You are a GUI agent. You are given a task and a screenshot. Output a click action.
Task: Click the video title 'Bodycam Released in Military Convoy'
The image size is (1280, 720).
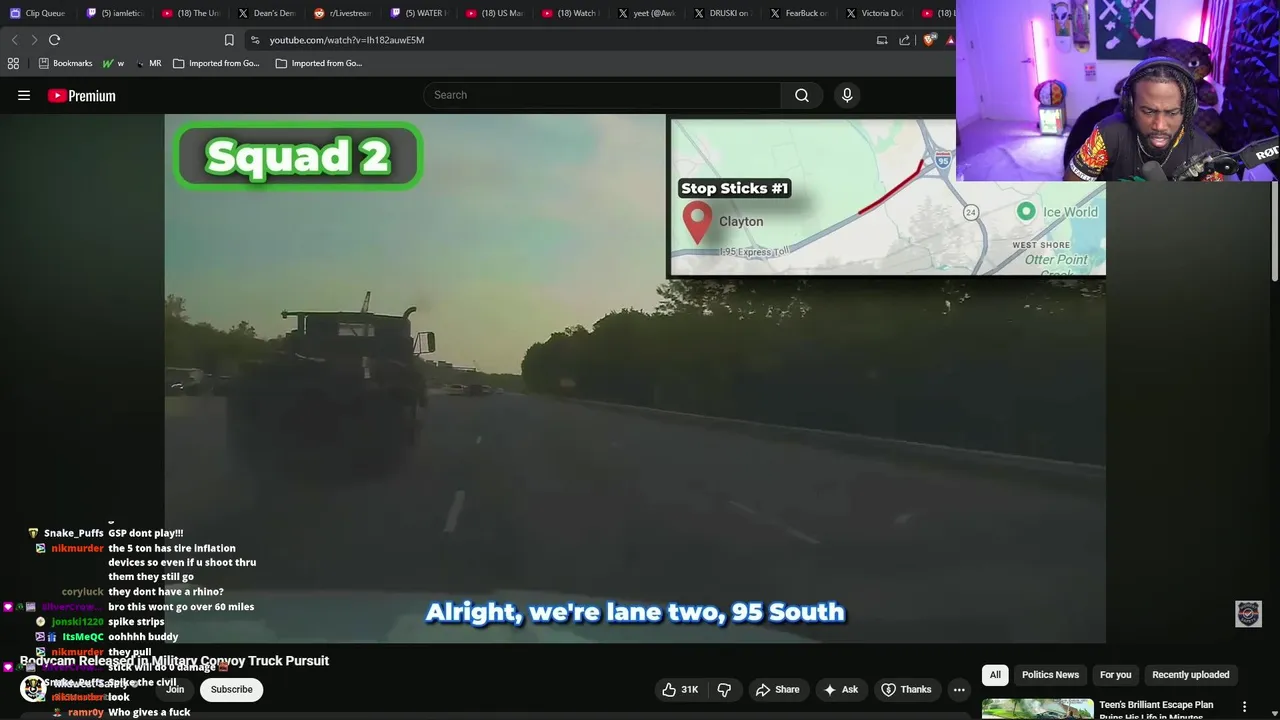(x=174, y=661)
